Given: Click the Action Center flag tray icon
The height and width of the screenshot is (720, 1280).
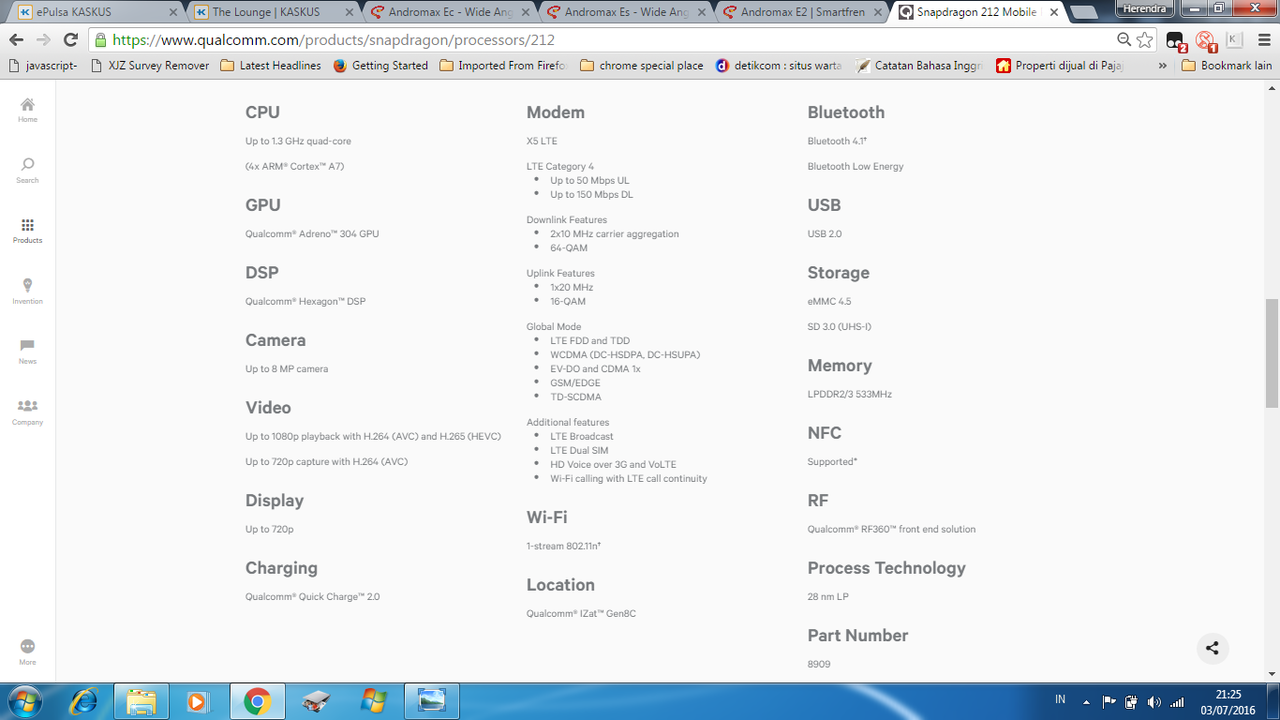Looking at the screenshot, I should click(x=1109, y=702).
